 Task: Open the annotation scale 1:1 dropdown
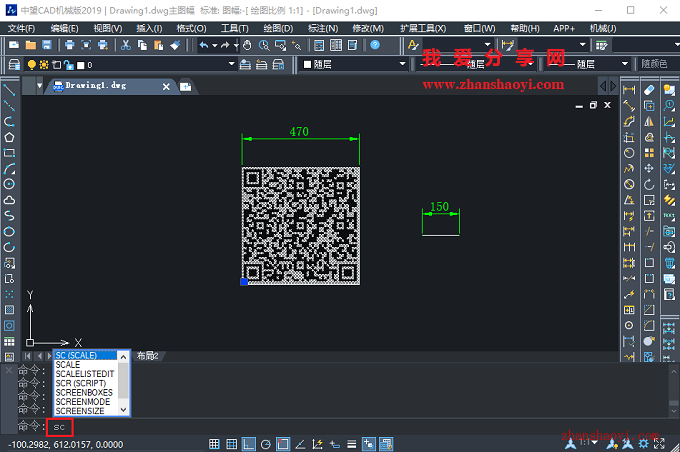(589, 442)
